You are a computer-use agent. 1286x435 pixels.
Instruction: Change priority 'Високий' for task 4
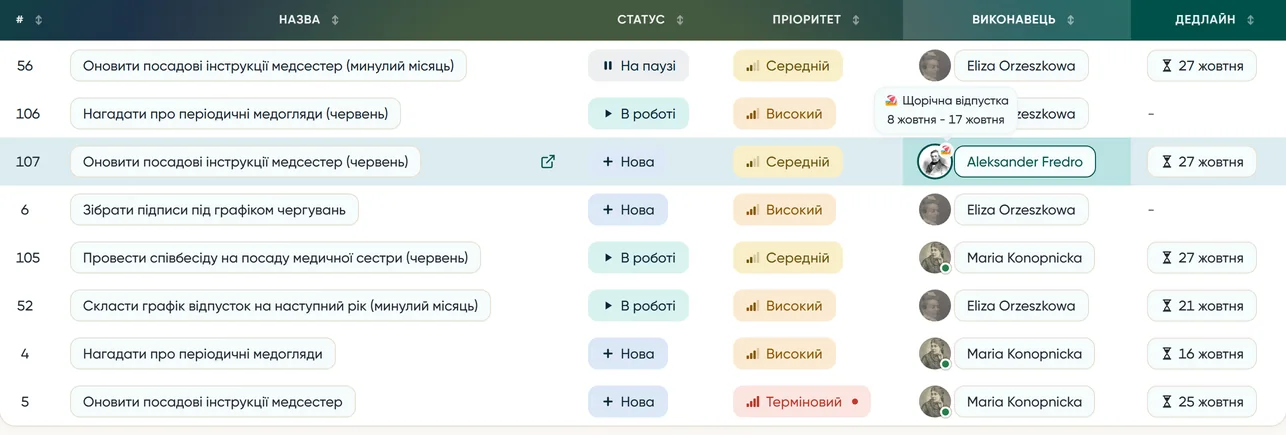tap(784, 354)
